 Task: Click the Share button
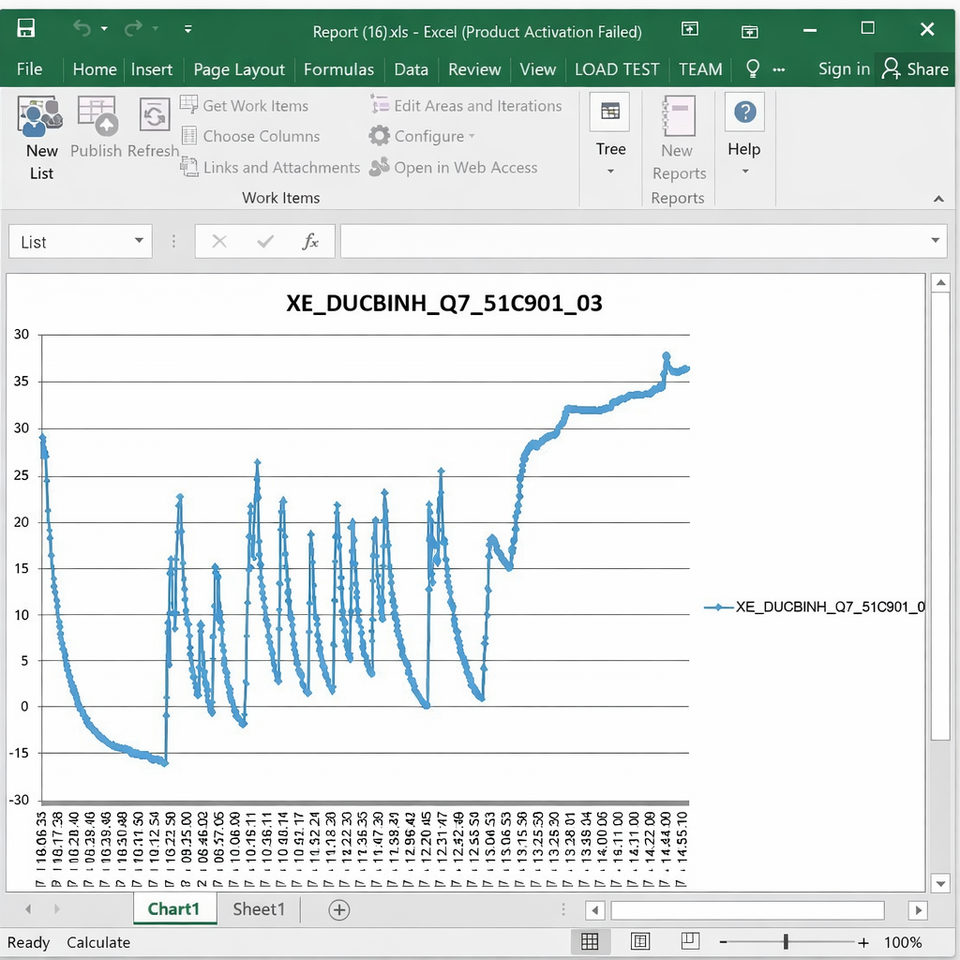915,69
